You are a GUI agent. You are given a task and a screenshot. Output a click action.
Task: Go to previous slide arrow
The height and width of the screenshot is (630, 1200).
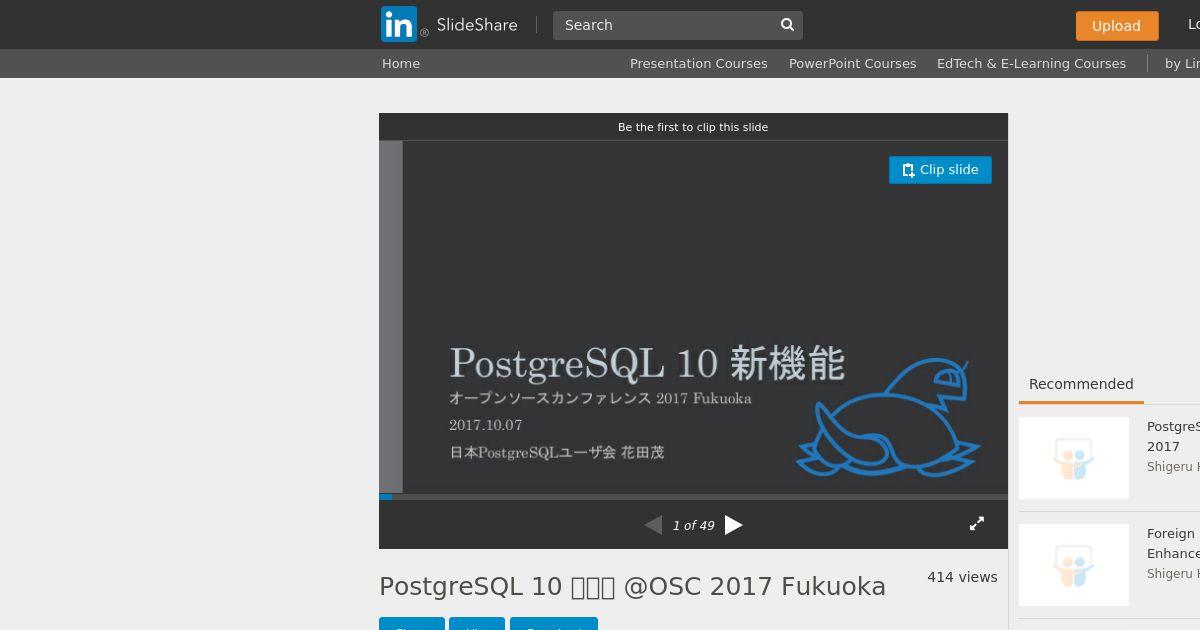[x=653, y=525]
